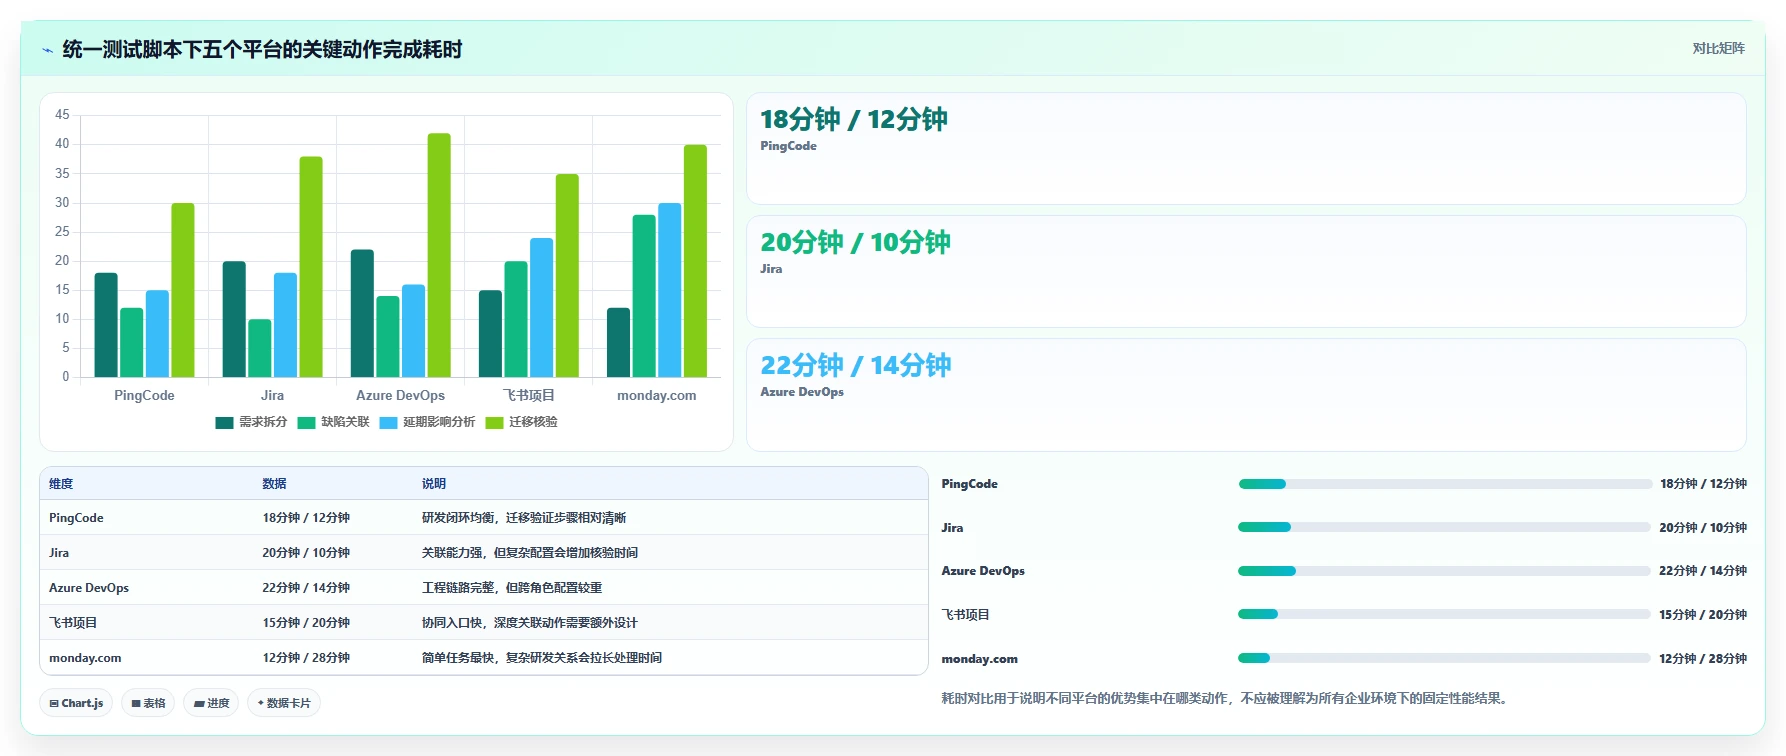Click monday.com's blue 延期影响分析 chart bar
Viewport: 1786px width, 756px height.
669,290
